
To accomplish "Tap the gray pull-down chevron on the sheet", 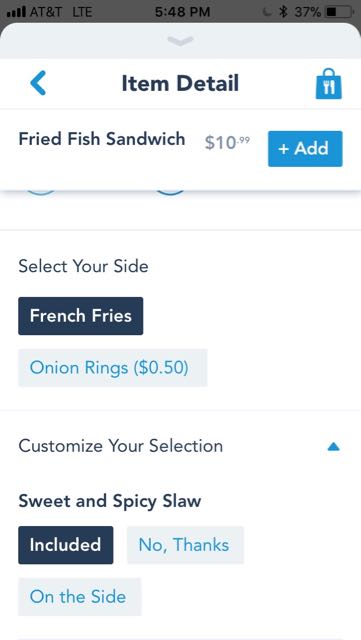I will pos(180,40).
